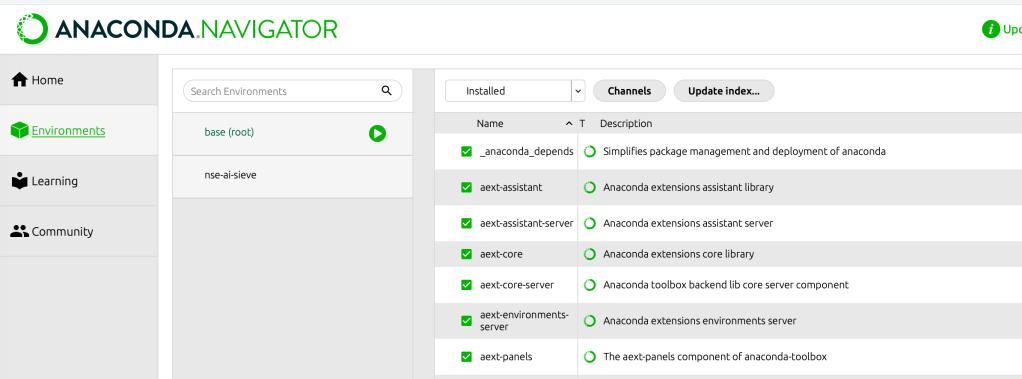Open the Home tab
Screen dimensions: 1022x379
coord(79,80)
